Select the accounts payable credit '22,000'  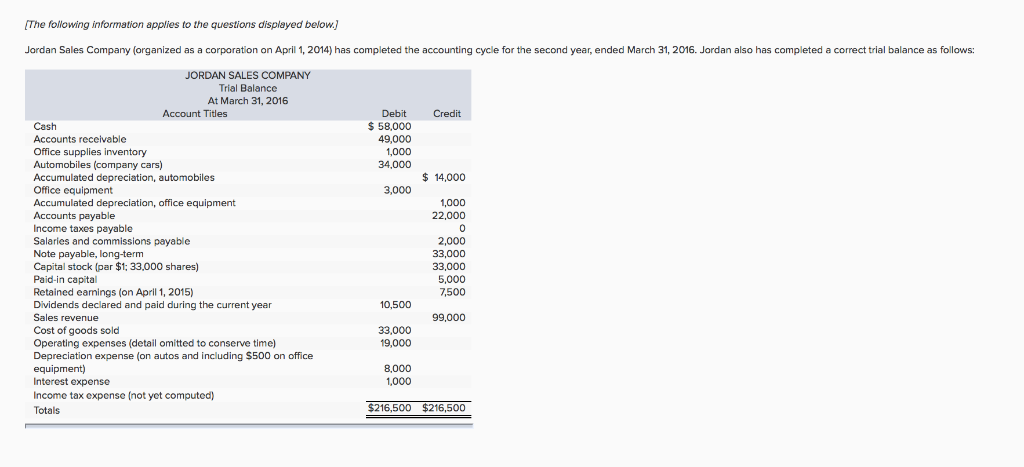point(449,216)
